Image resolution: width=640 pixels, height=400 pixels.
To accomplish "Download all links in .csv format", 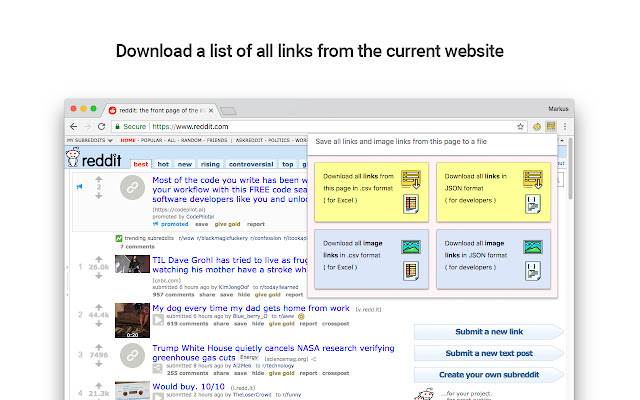I will point(371,192).
